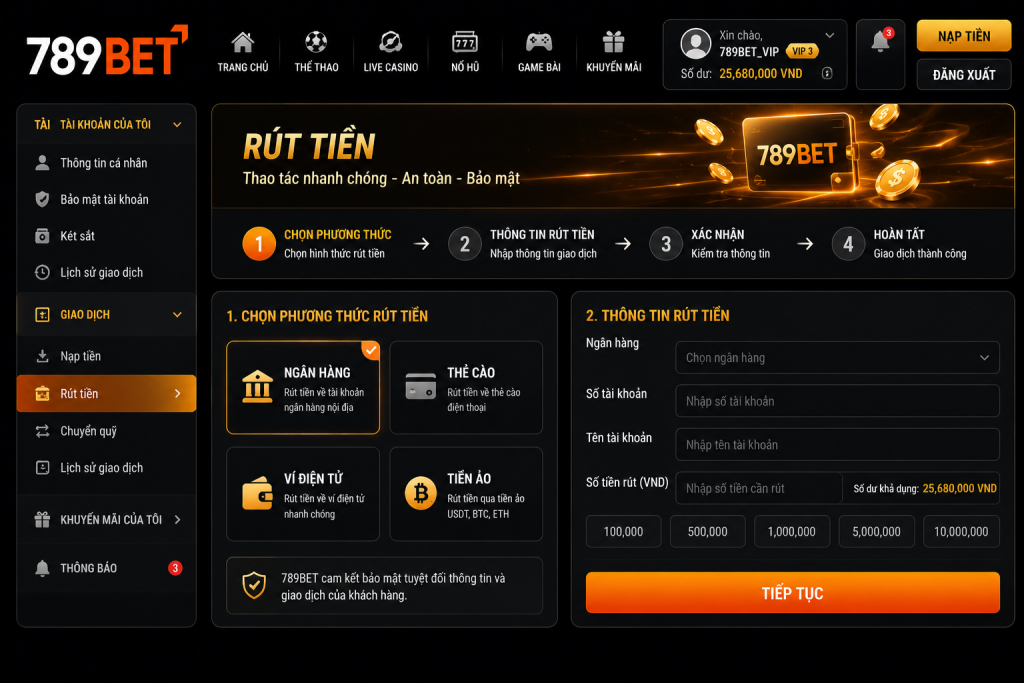This screenshot has height=683, width=1024.
Task: Open Lịch sử giao dịch under Giao dịch
Action: [x=106, y=468]
